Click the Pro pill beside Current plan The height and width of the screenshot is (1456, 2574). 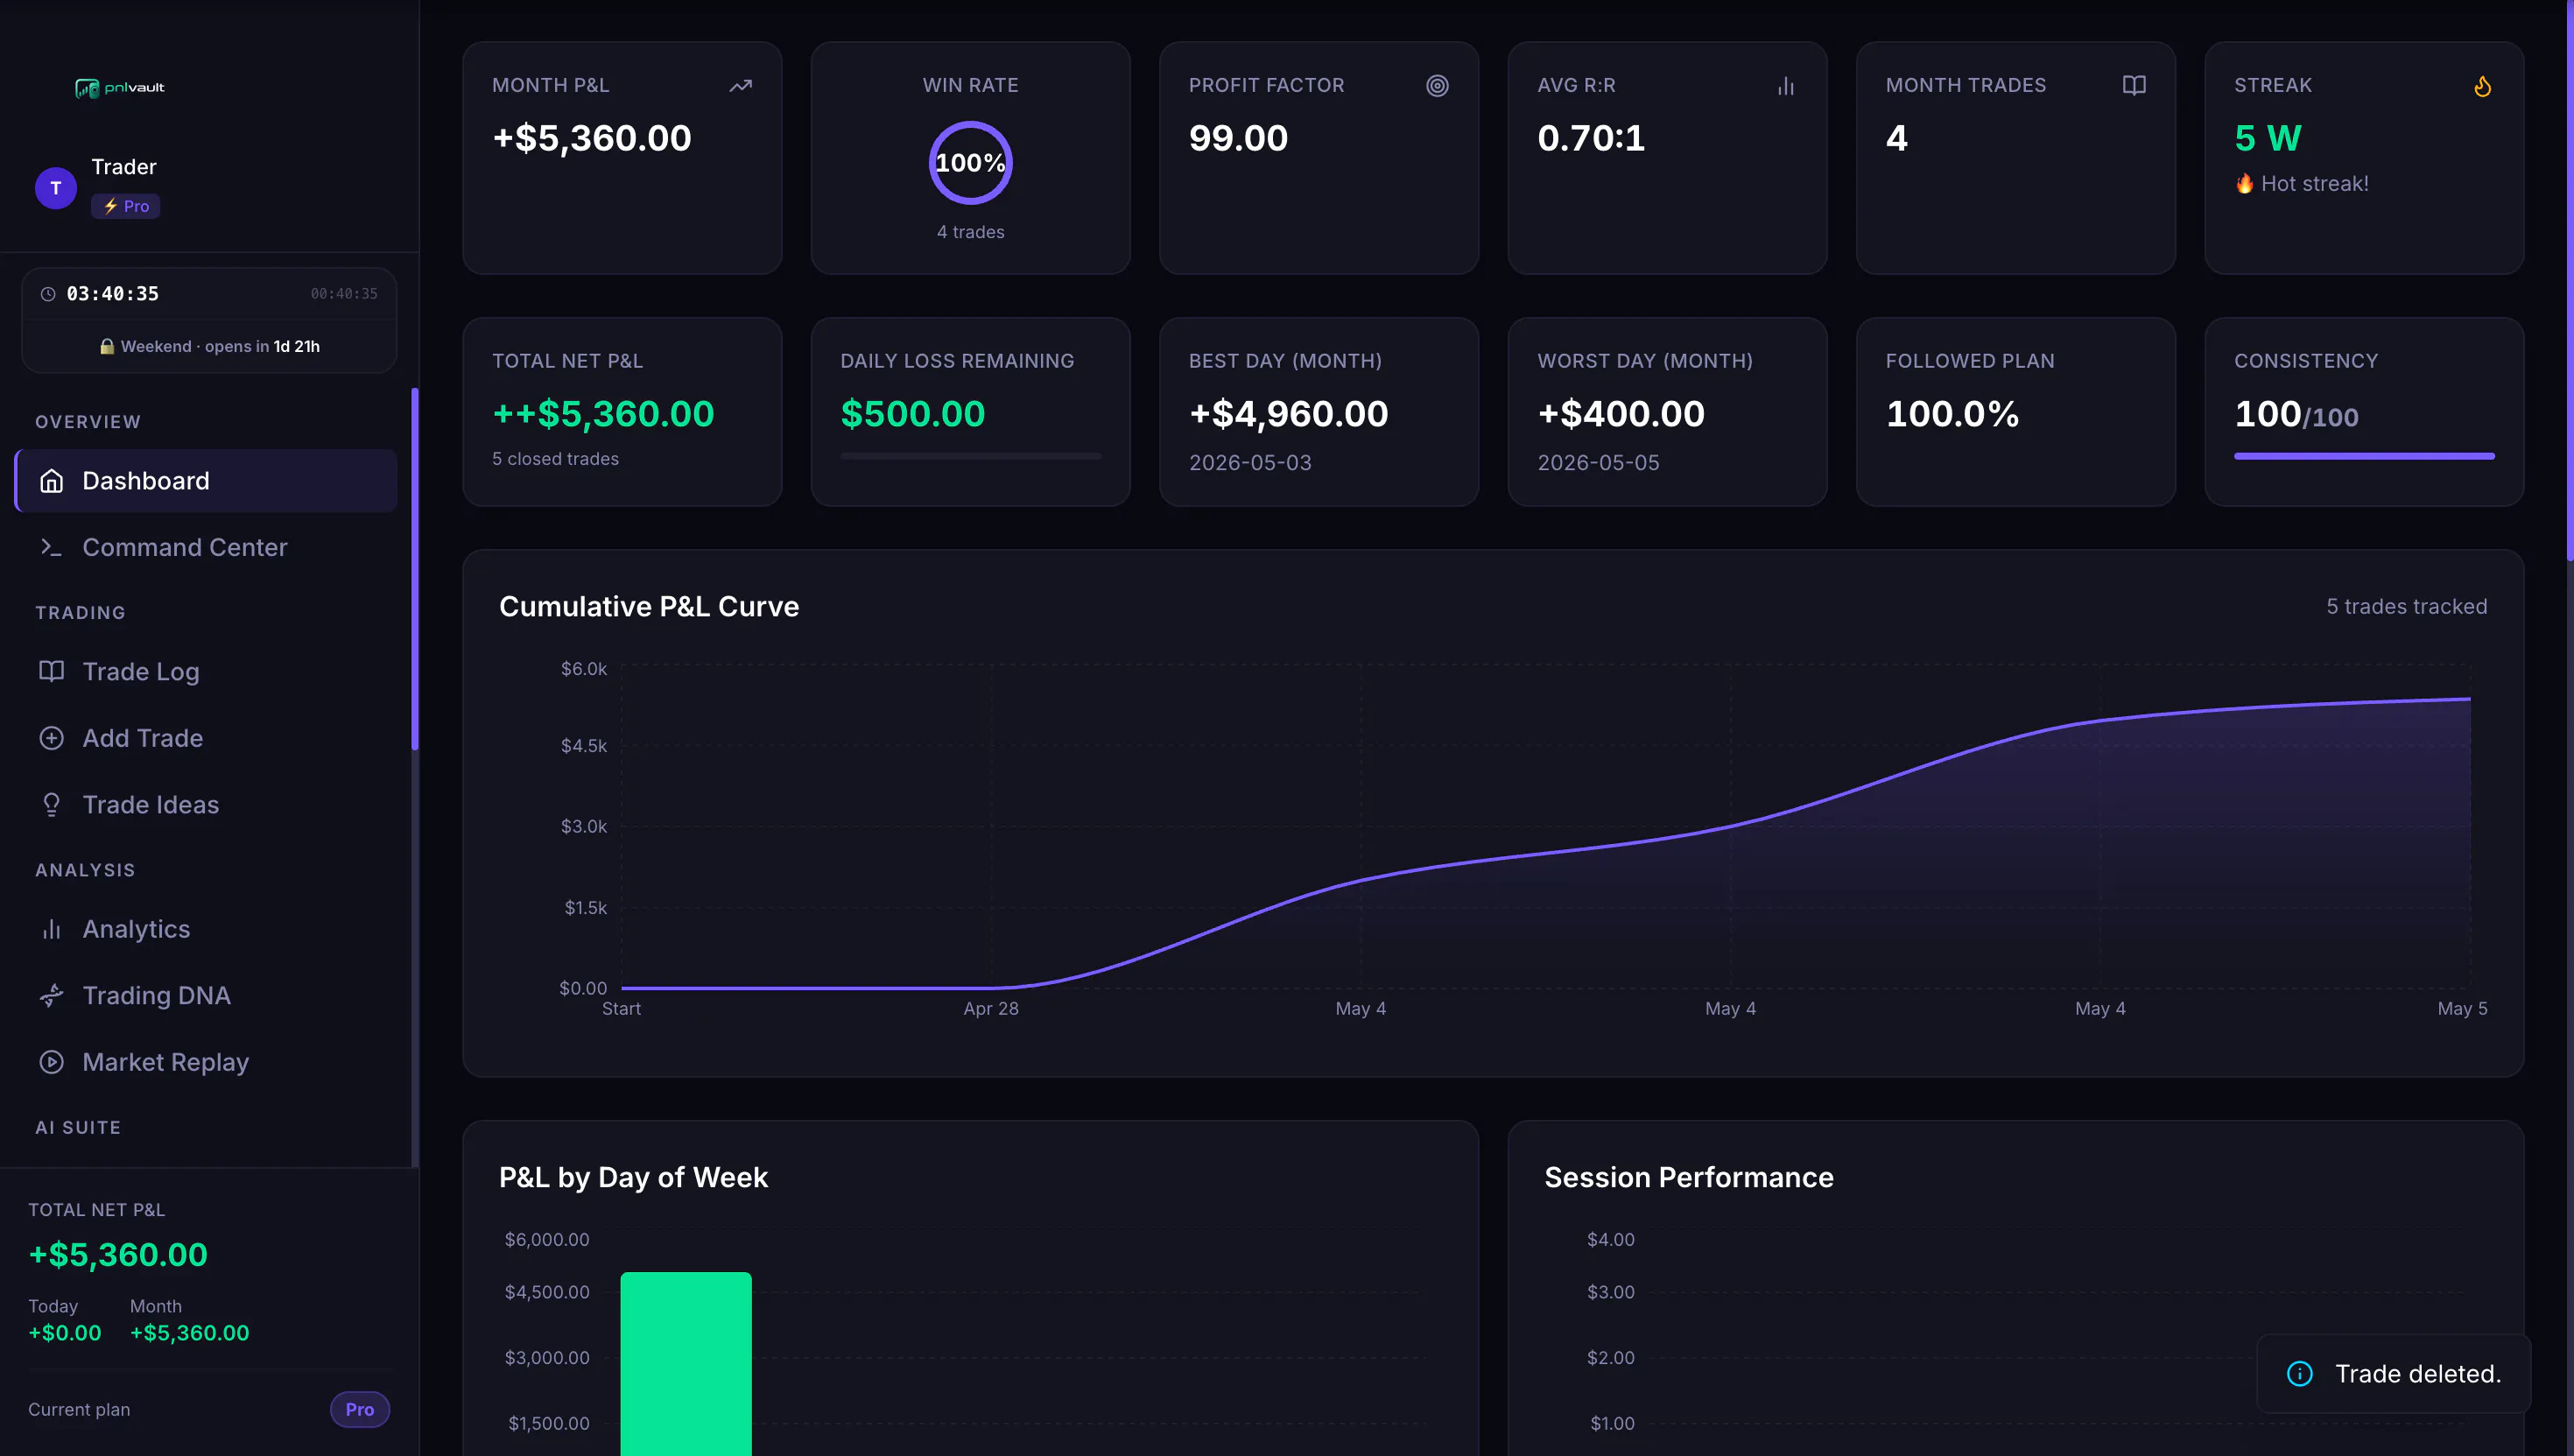pyautogui.click(x=360, y=1409)
